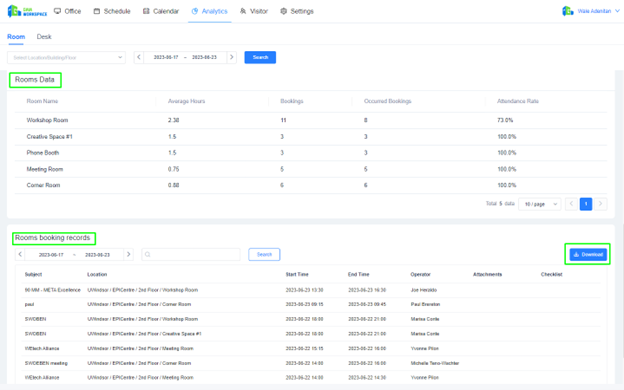Switch to the Room tab
Viewport: 624px width, 390px height.
pos(16,37)
